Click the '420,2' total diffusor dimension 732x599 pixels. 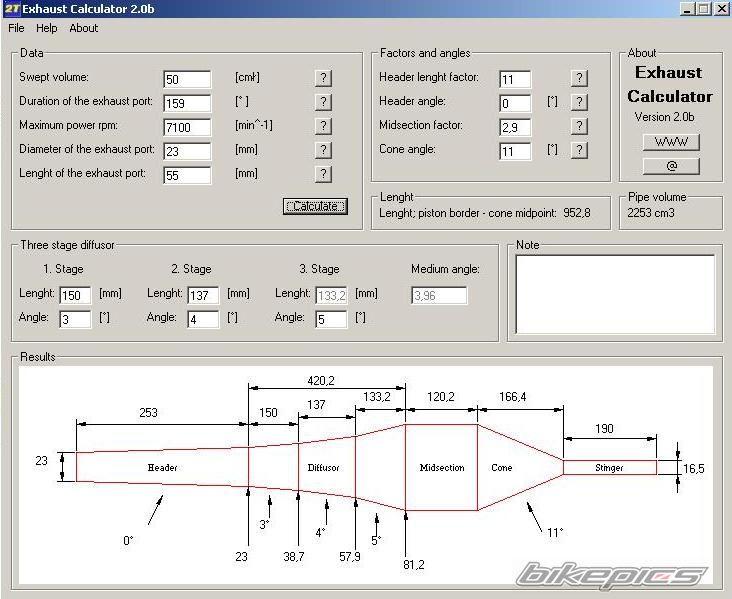click(321, 381)
